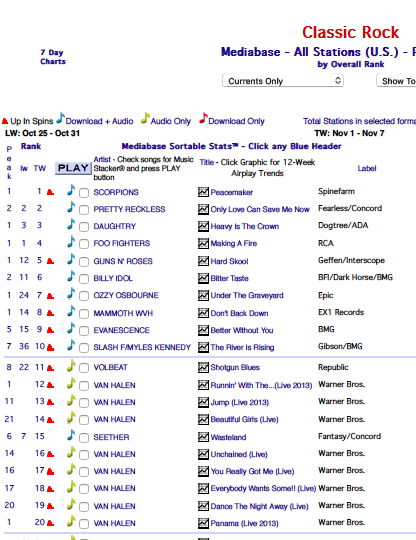Click the Dance The Night Away (Live) title
The width and height of the screenshot is (416, 540).
pos(259,506)
